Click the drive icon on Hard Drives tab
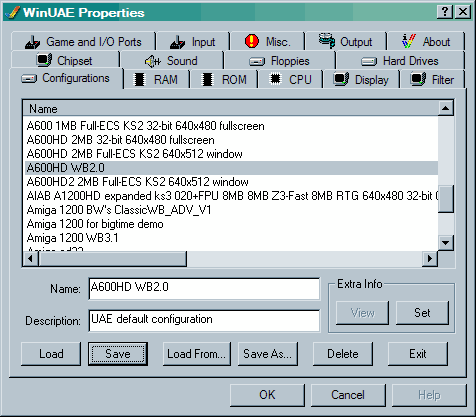Viewport: 476px width, 417px height. pos(369,61)
